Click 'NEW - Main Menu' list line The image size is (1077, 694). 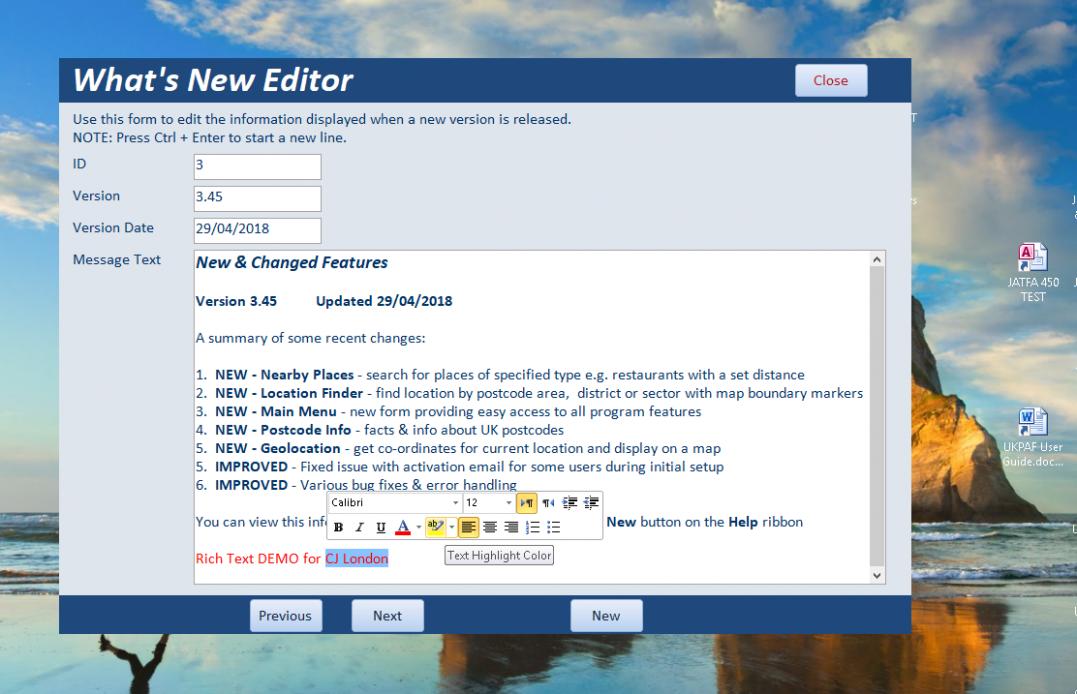pos(449,412)
